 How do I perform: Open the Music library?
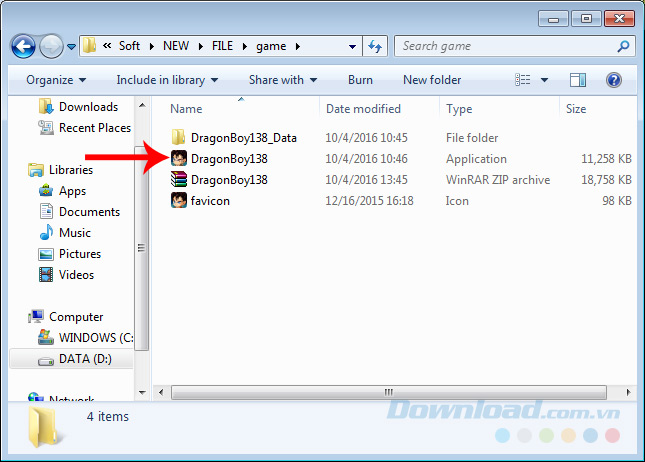(74, 233)
